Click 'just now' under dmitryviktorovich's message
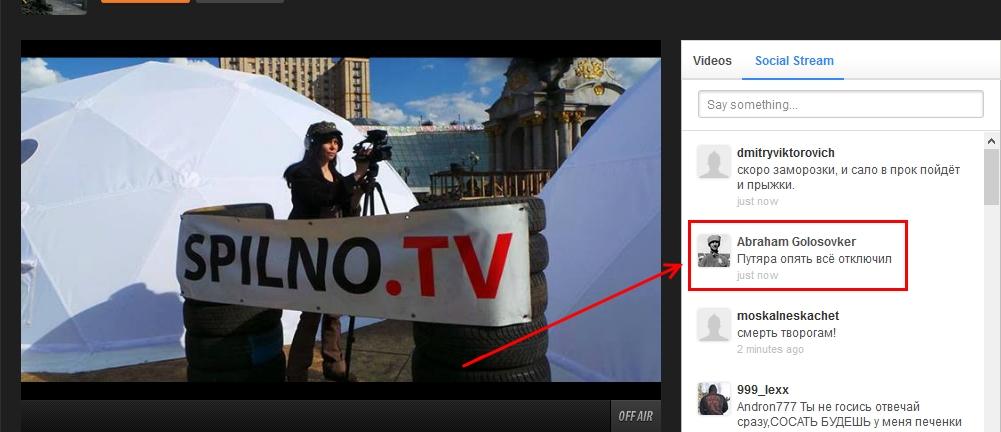The width and height of the screenshot is (1001, 432). 757,202
